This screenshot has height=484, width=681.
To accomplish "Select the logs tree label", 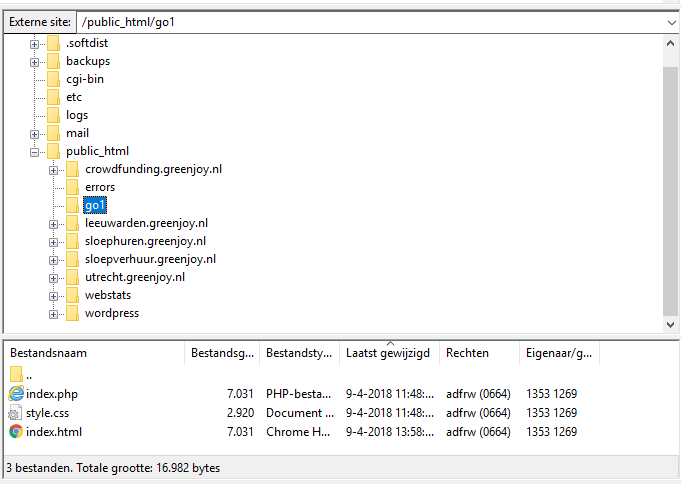I will (77, 115).
